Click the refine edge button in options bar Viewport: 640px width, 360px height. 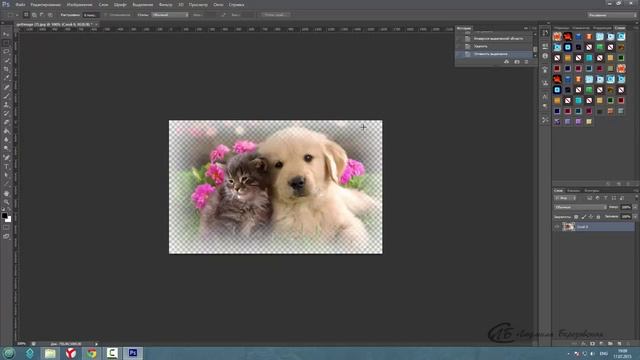coord(276,15)
